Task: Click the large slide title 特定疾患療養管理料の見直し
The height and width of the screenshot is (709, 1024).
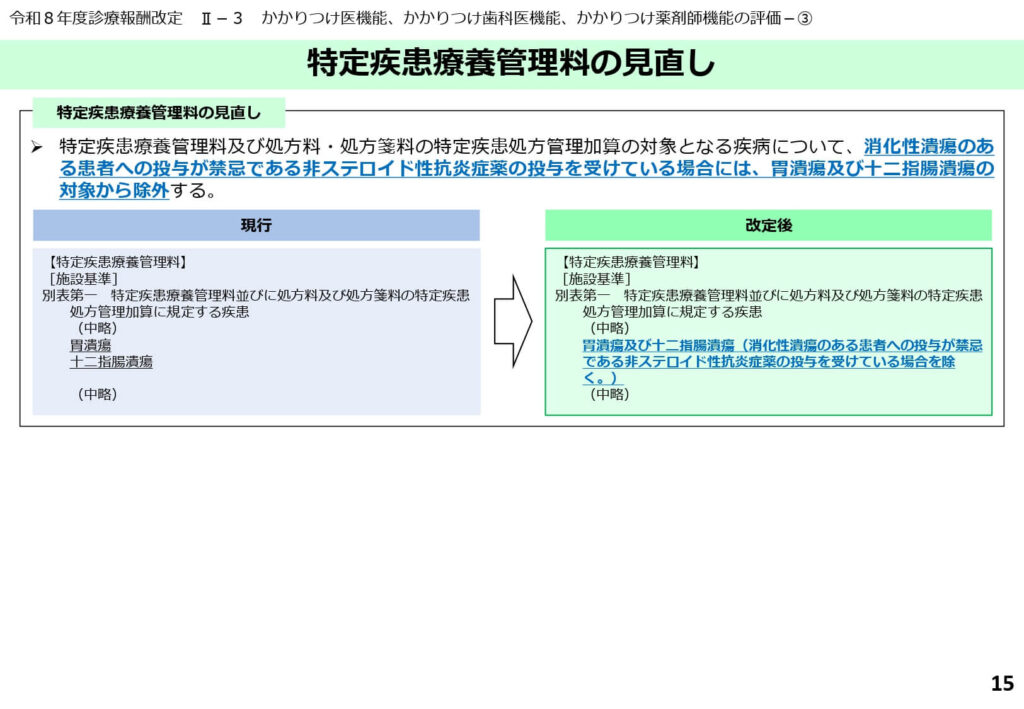Action: point(511,64)
